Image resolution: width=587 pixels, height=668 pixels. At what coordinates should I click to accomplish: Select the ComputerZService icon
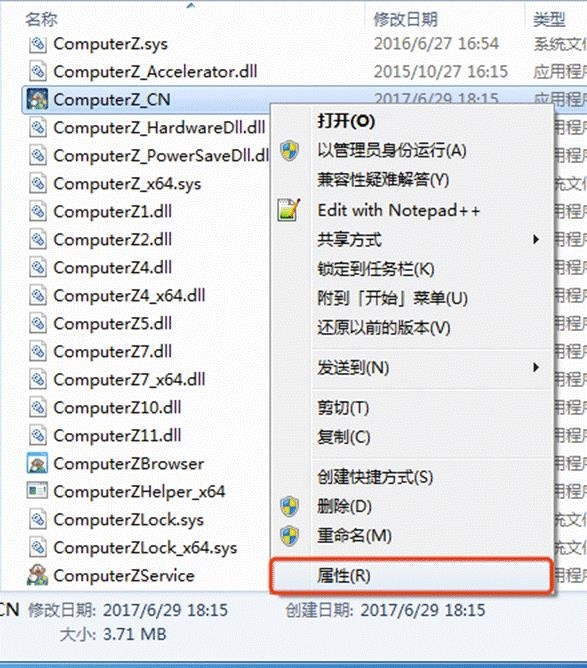(x=37, y=575)
